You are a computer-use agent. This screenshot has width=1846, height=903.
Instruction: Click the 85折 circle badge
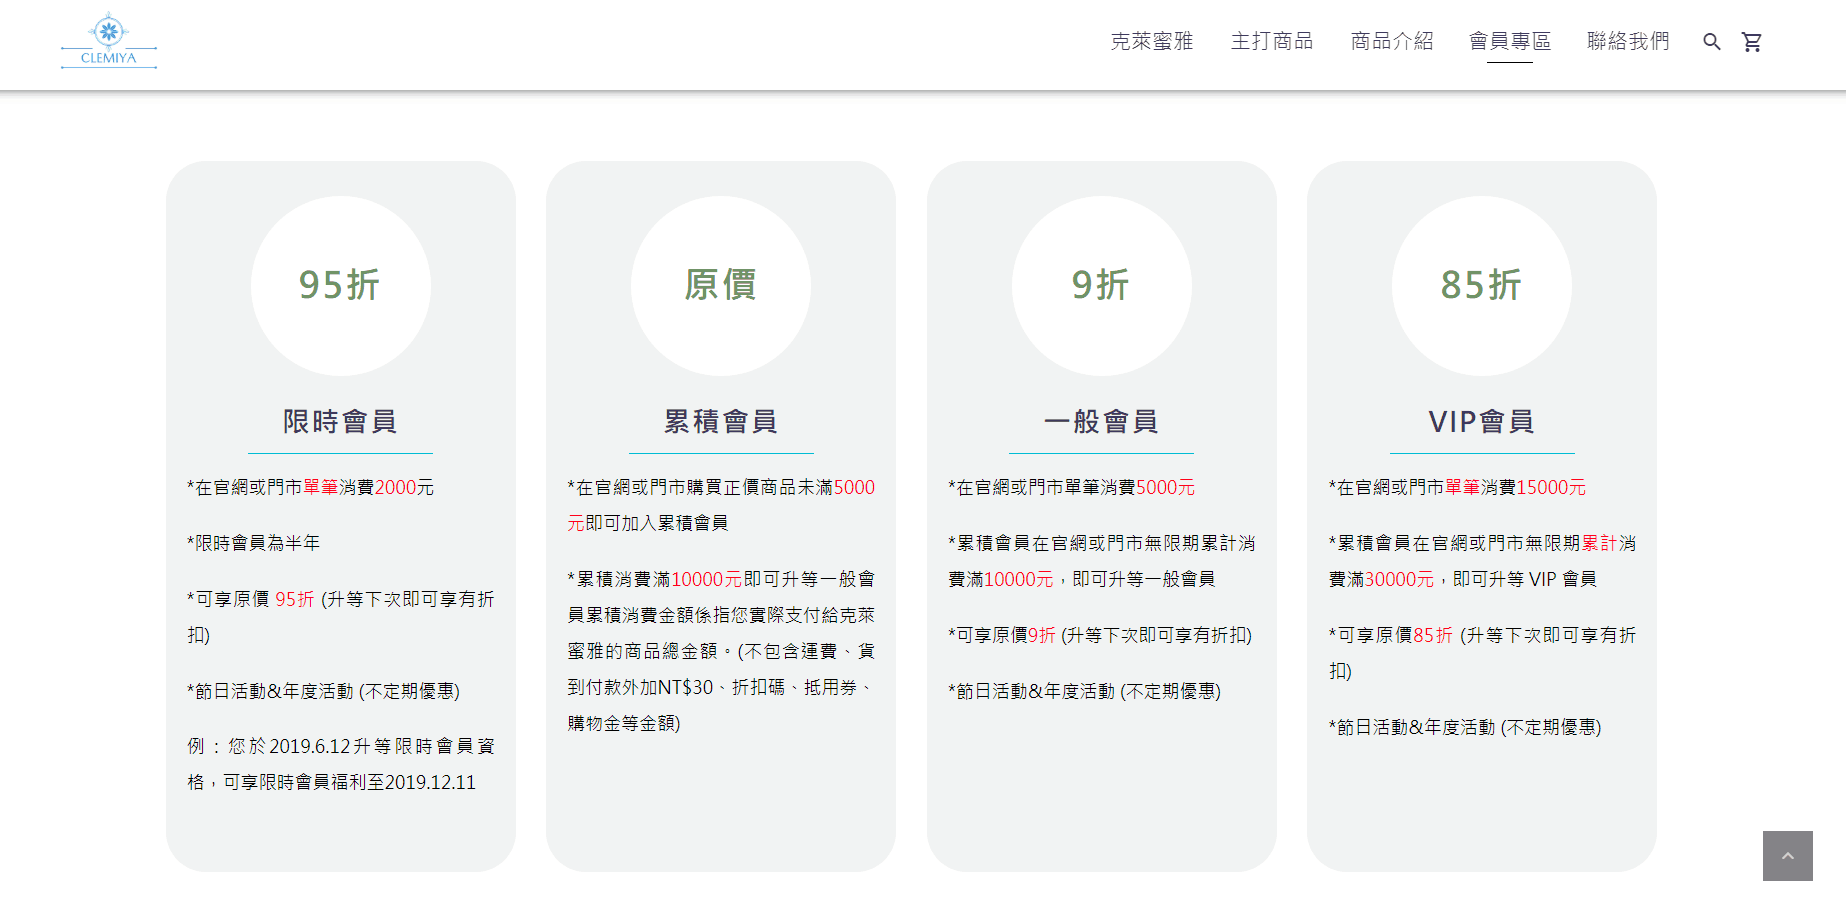tap(1482, 286)
